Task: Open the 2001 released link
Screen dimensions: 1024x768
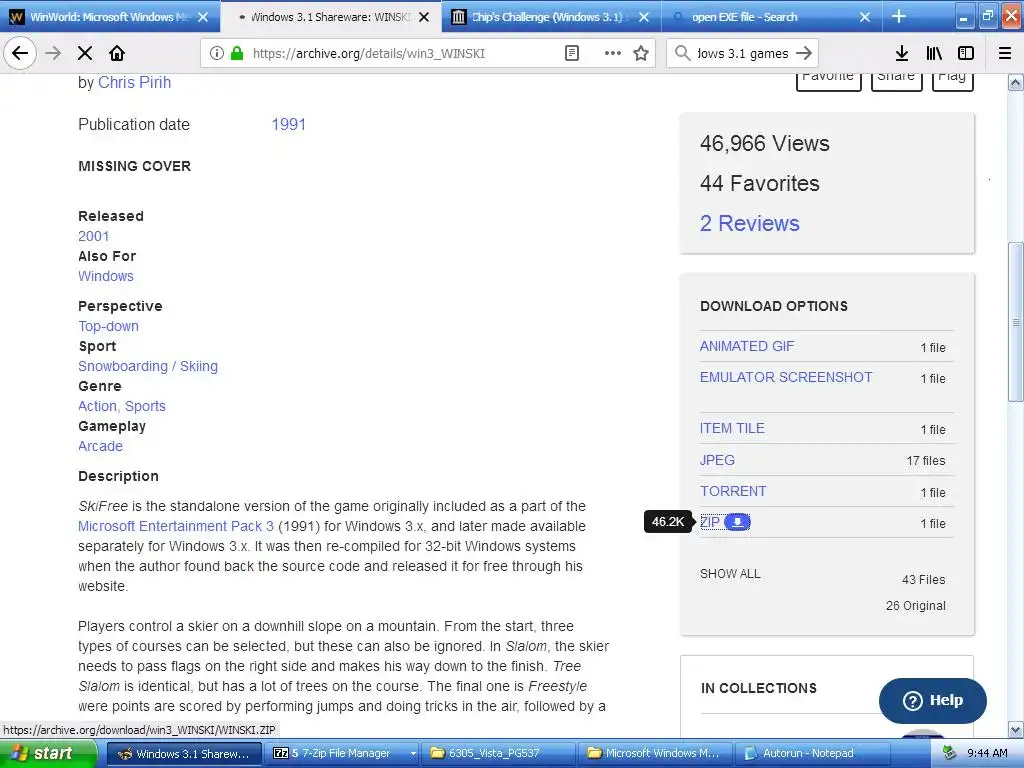Action: [x=93, y=236]
